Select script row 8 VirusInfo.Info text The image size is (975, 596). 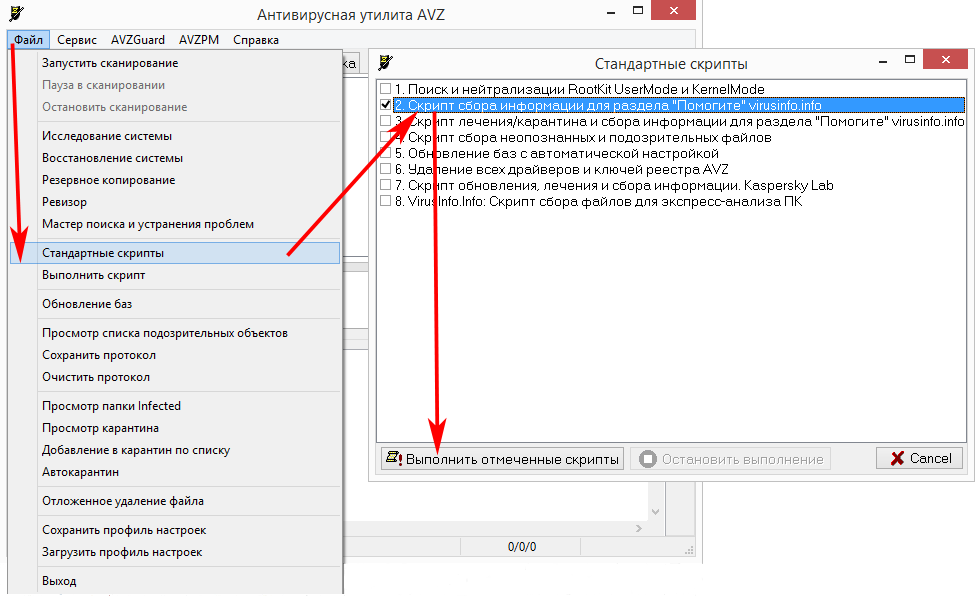(x=598, y=202)
